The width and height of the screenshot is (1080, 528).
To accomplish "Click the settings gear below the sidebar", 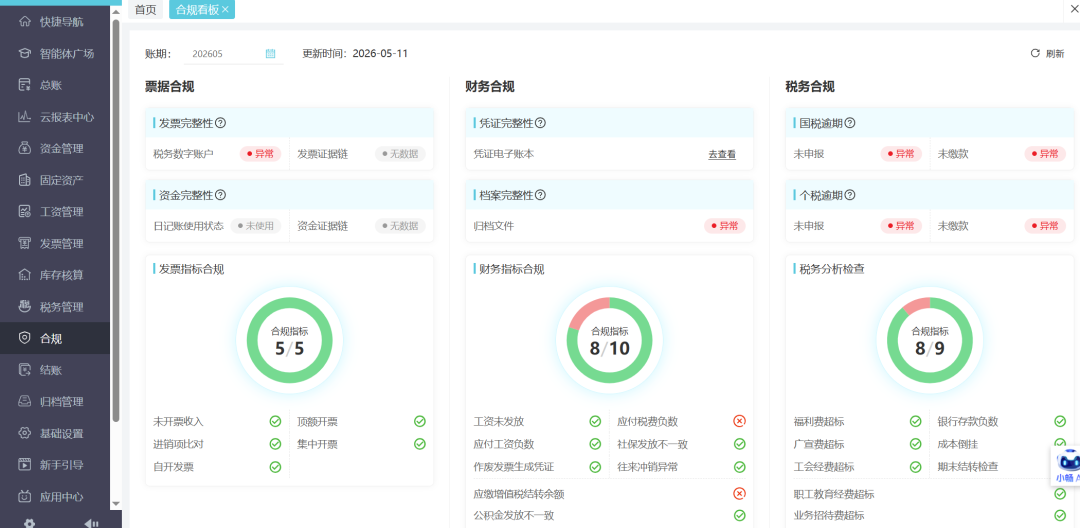I will tap(29, 523).
